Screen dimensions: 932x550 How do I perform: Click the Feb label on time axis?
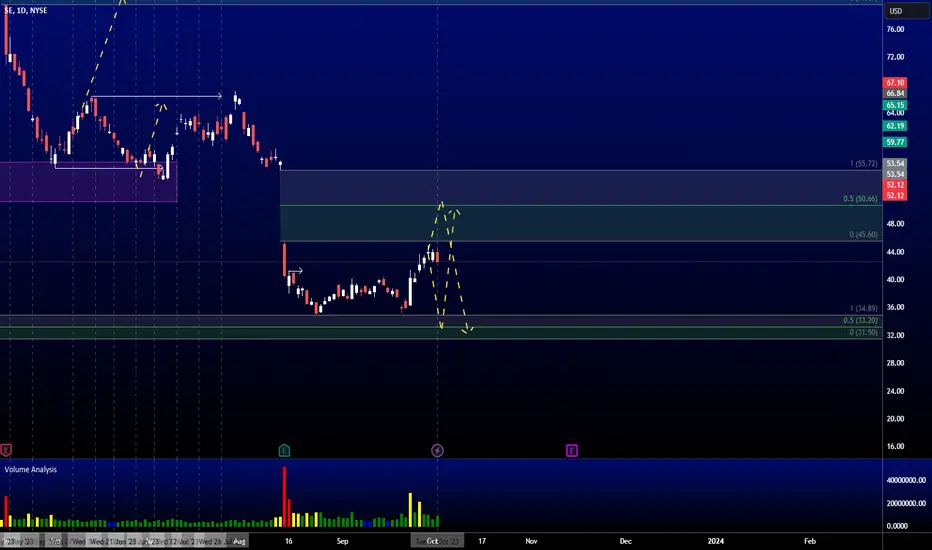tap(810, 541)
